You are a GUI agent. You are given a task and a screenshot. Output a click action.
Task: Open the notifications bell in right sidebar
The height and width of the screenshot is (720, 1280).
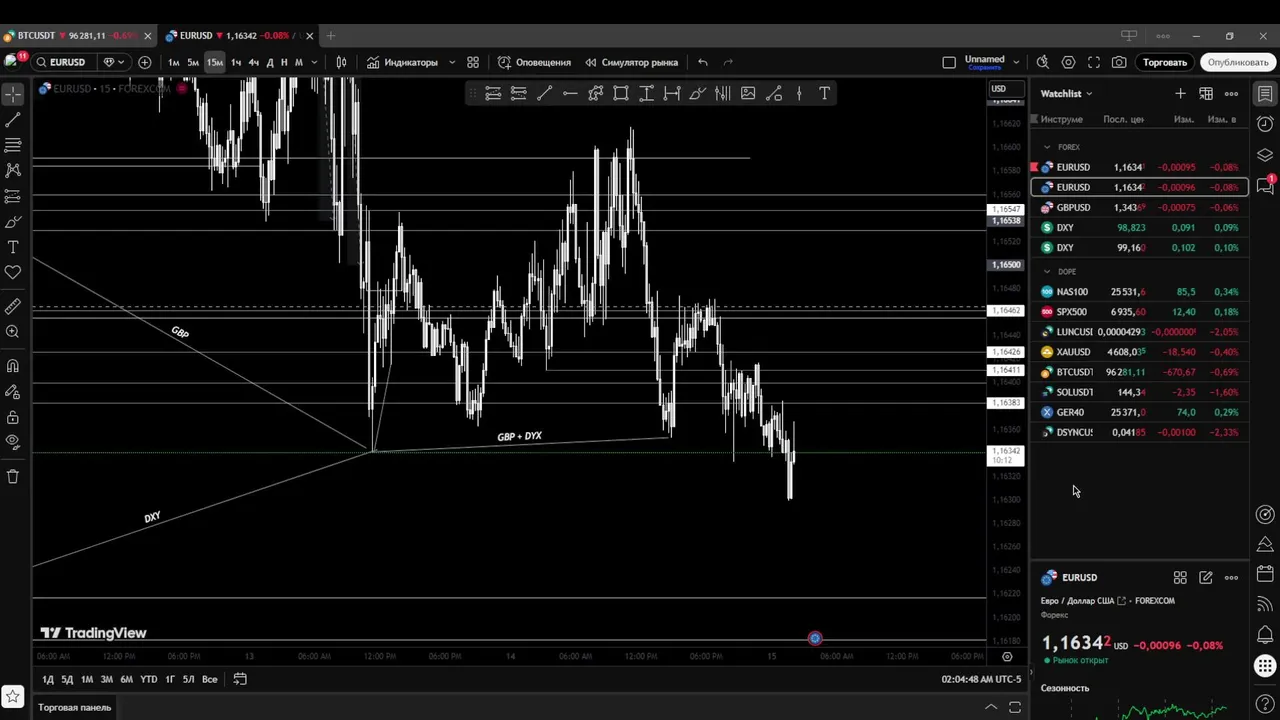[1265, 635]
